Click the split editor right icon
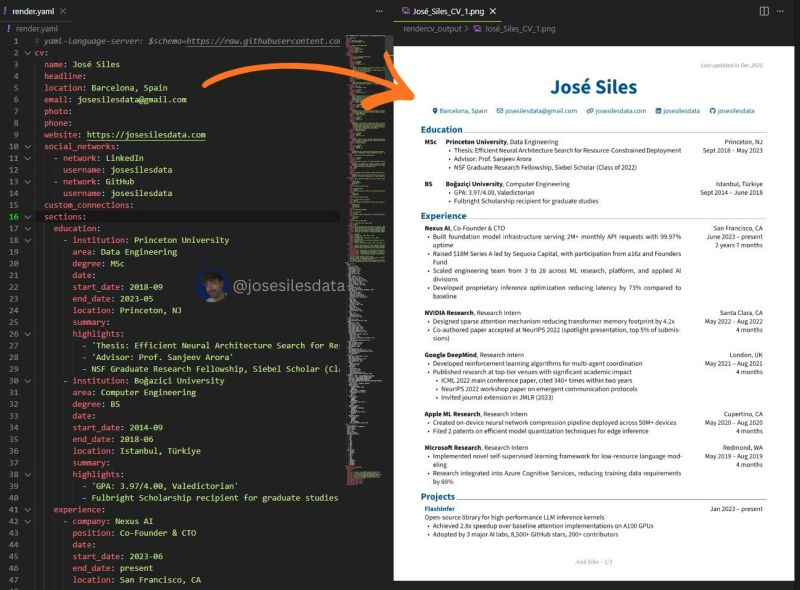The width and height of the screenshot is (800, 590). click(764, 11)
